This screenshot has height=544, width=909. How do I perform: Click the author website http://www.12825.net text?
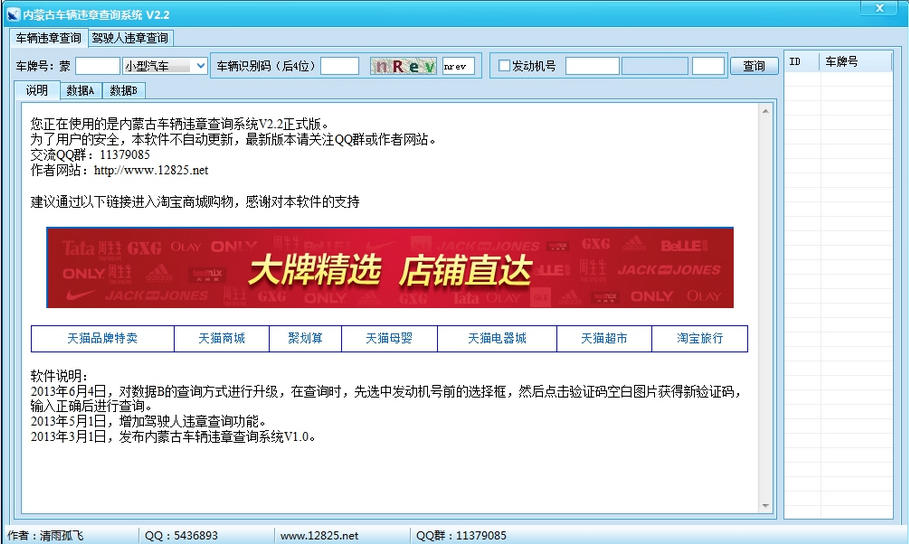[x=151, y=170]
